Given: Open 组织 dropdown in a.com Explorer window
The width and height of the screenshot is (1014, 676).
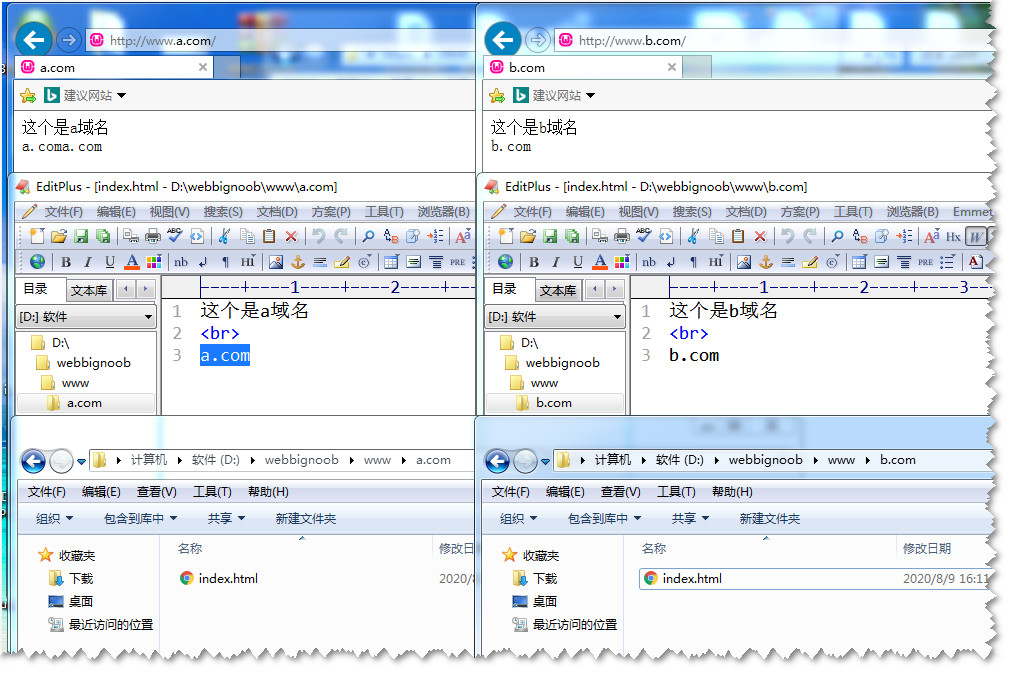Looking at the screenshot, I should (x=54, y=519).
